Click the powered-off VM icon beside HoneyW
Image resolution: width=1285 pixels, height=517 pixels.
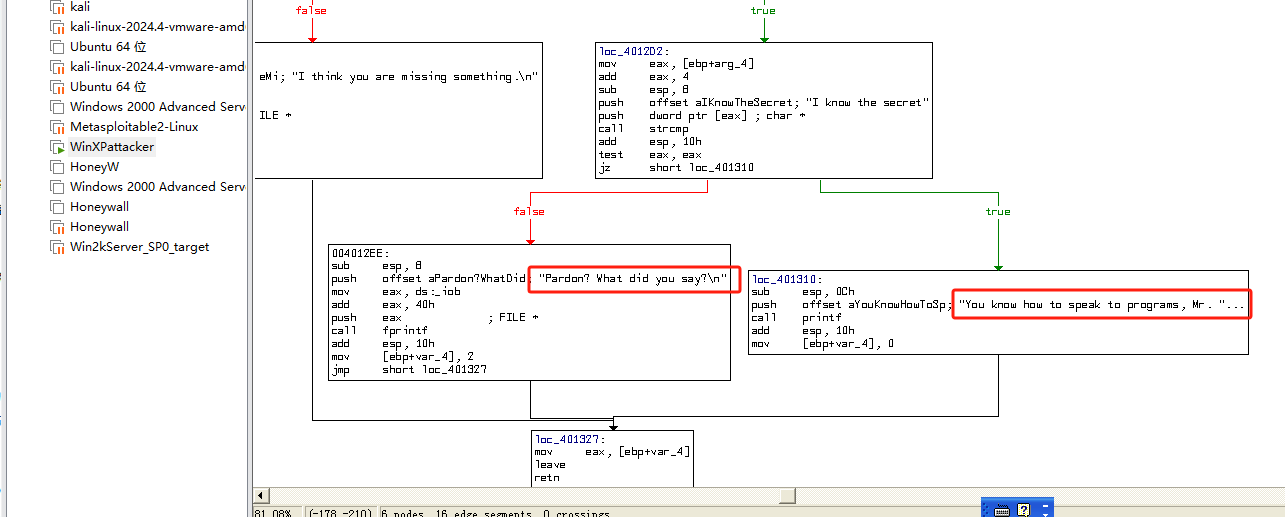click(x=58, y=167)
